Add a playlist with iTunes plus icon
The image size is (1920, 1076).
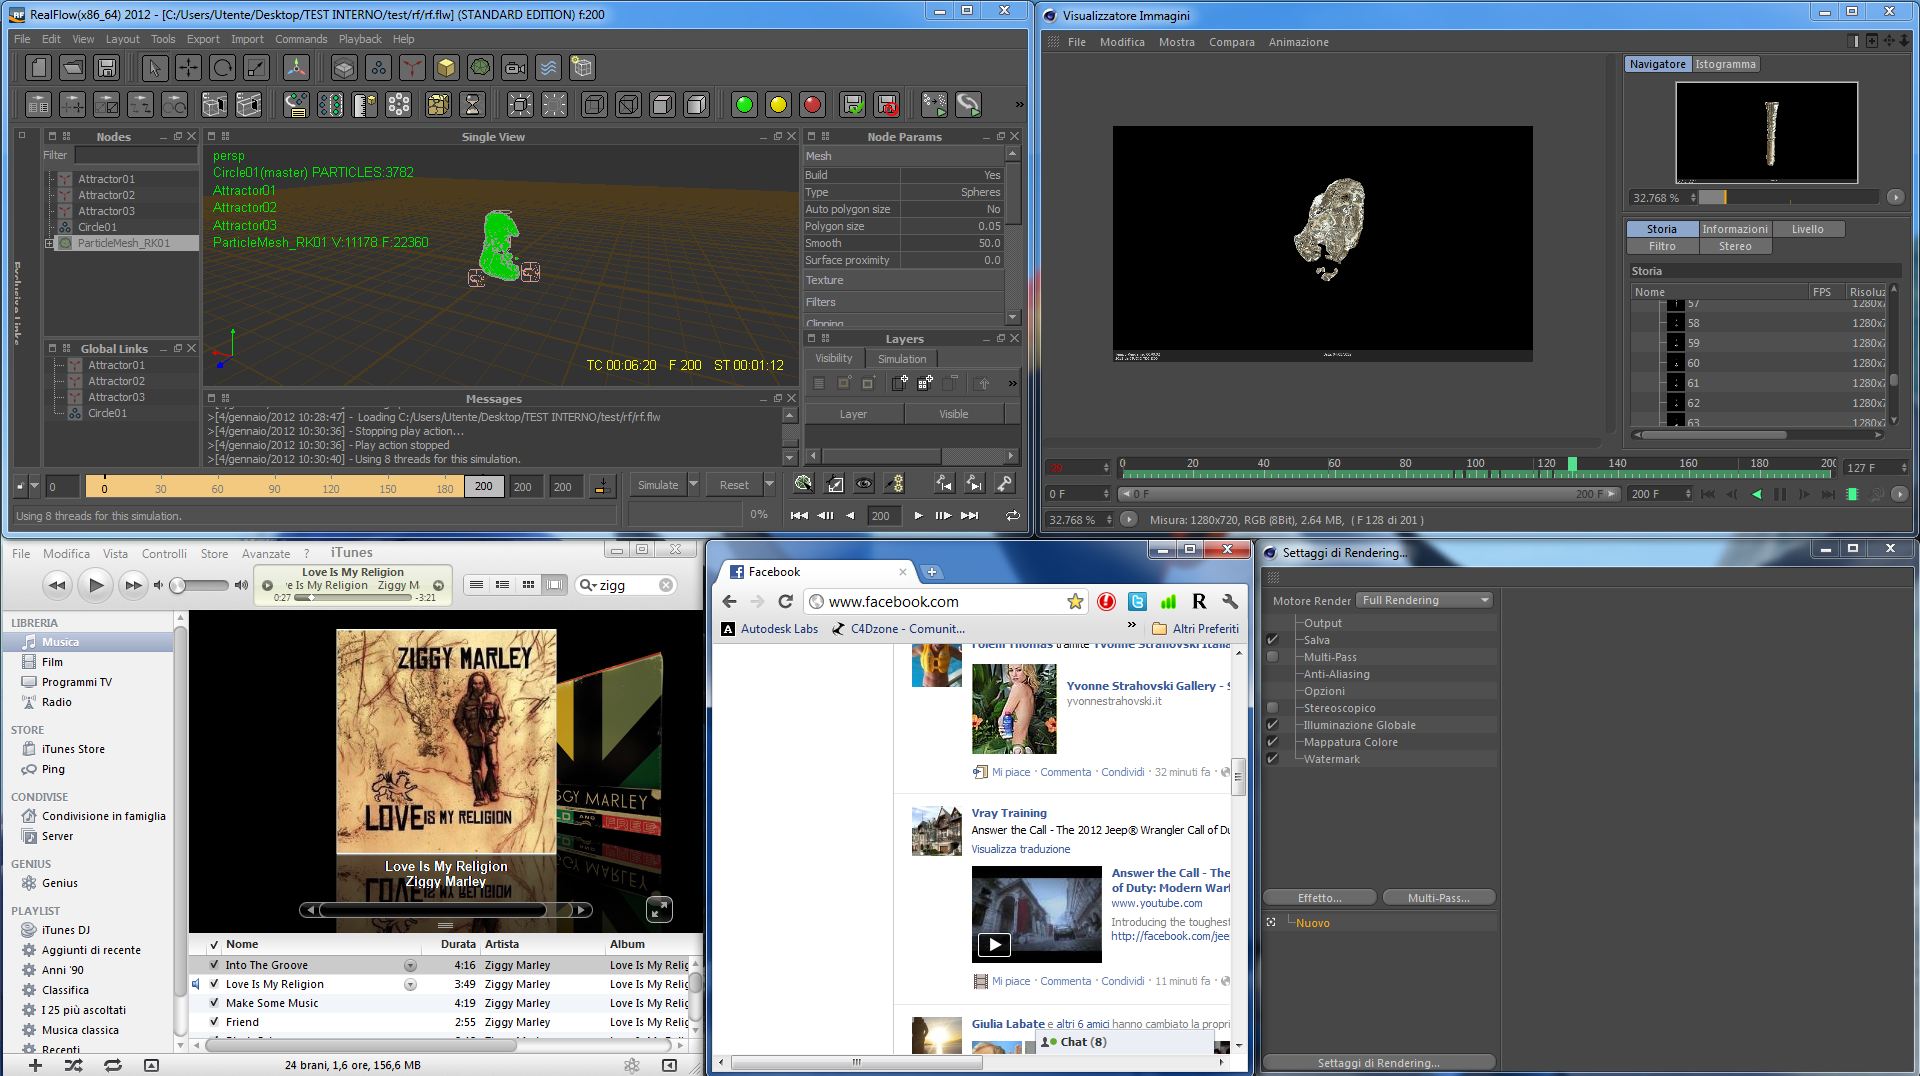pos(35,1066)
